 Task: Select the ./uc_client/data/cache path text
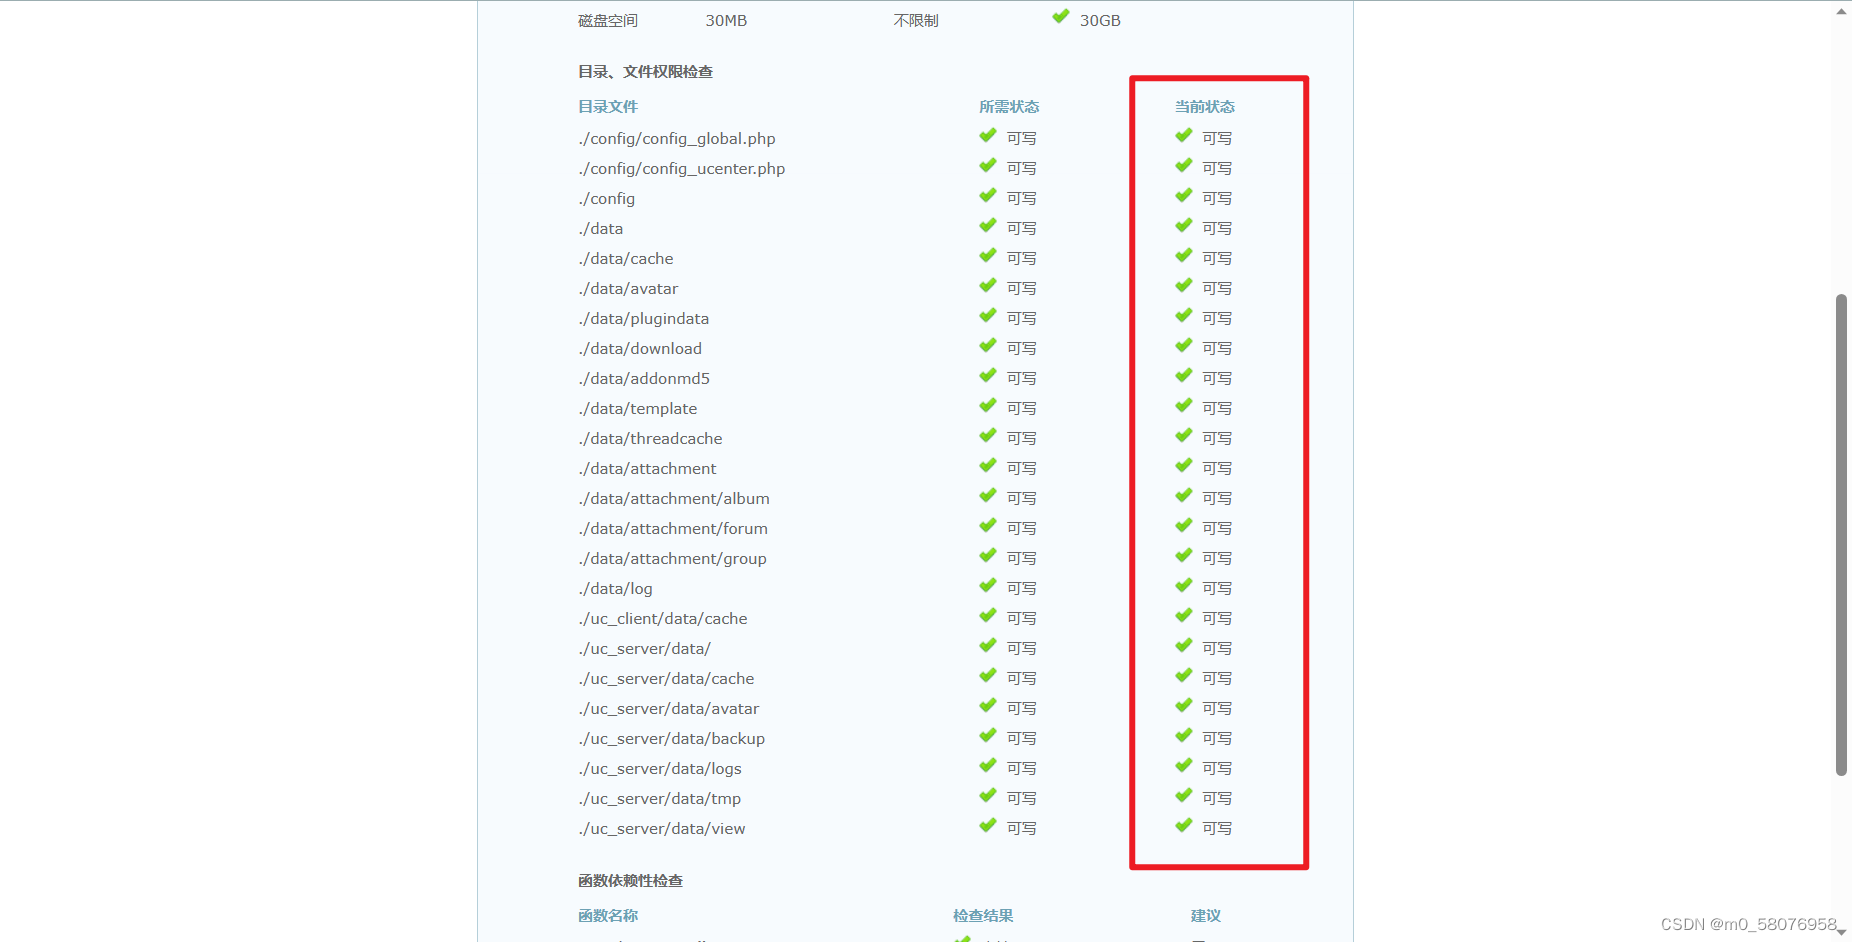(663, 618)
